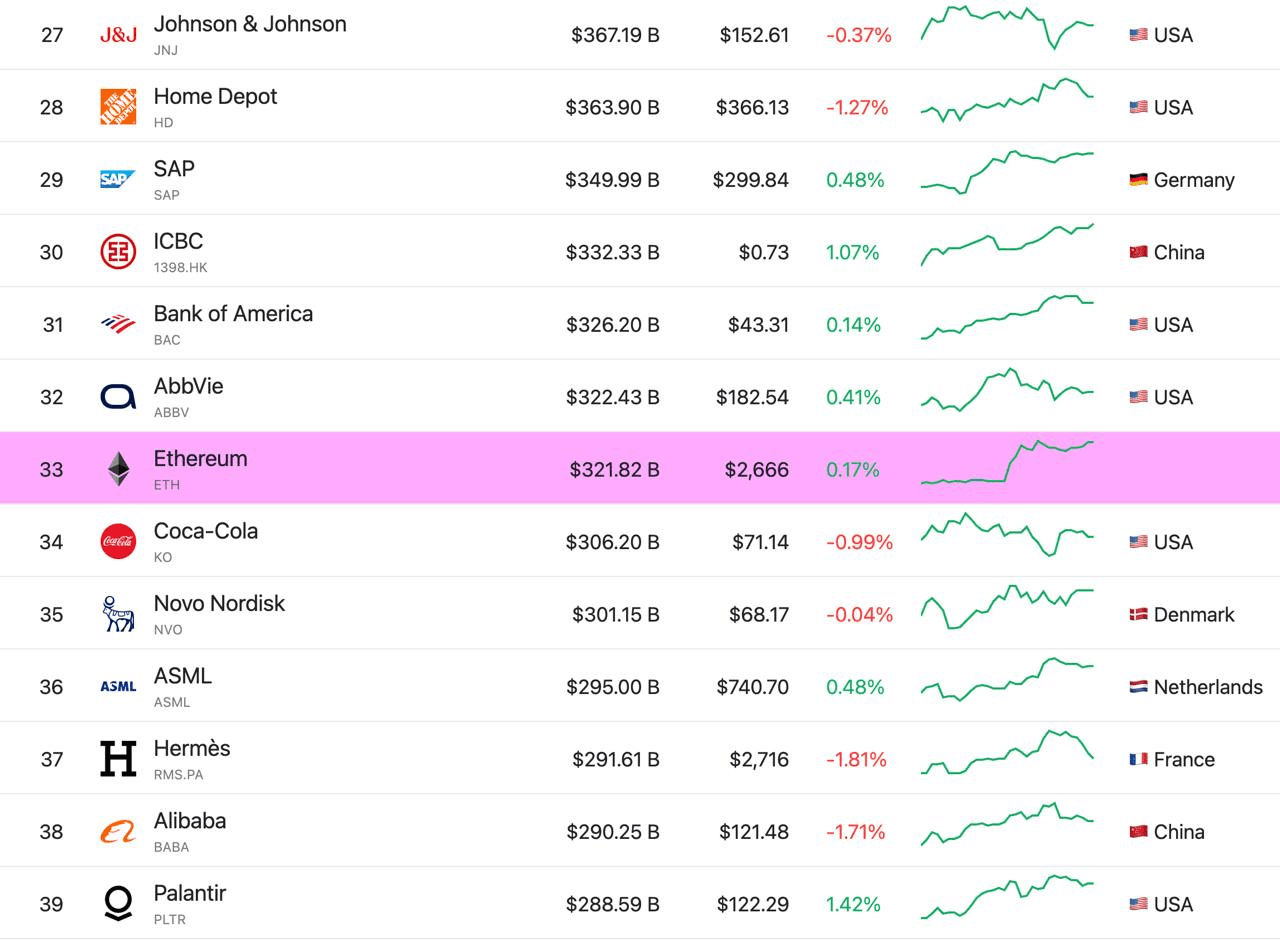The height and width of the screenshot is (940, 1280).
Task: Click the Netherlands flag in ASML row
Action: [1138, 686]
